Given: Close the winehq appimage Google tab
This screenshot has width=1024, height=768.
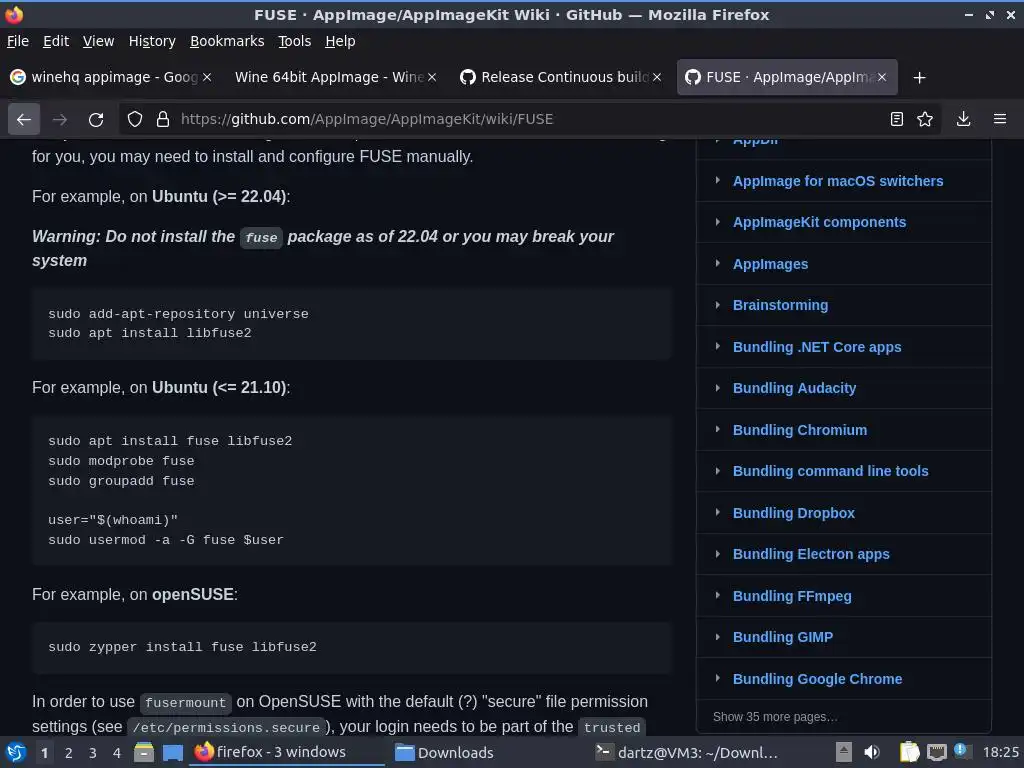Looking at the screenshot, I should point(207,77).
